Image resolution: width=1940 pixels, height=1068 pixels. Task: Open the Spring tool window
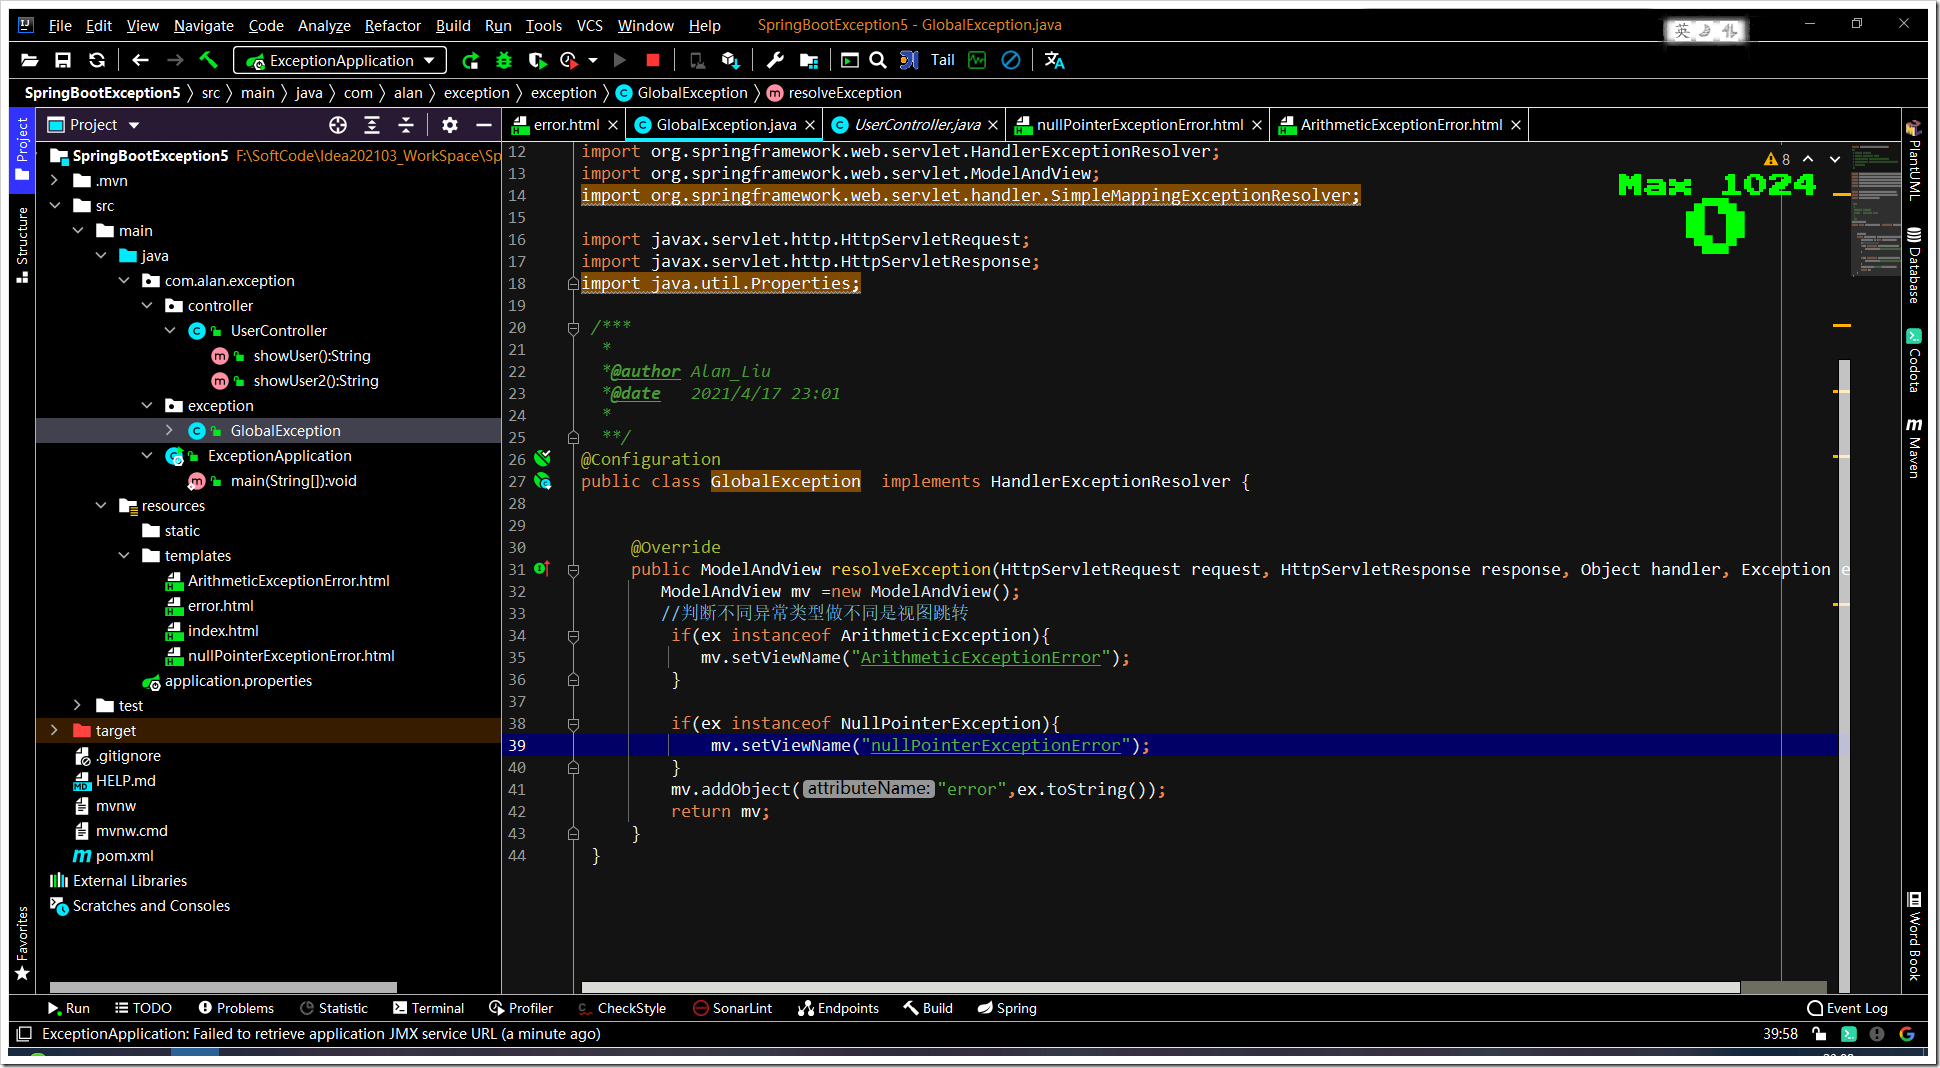tap(1007, 1008)
